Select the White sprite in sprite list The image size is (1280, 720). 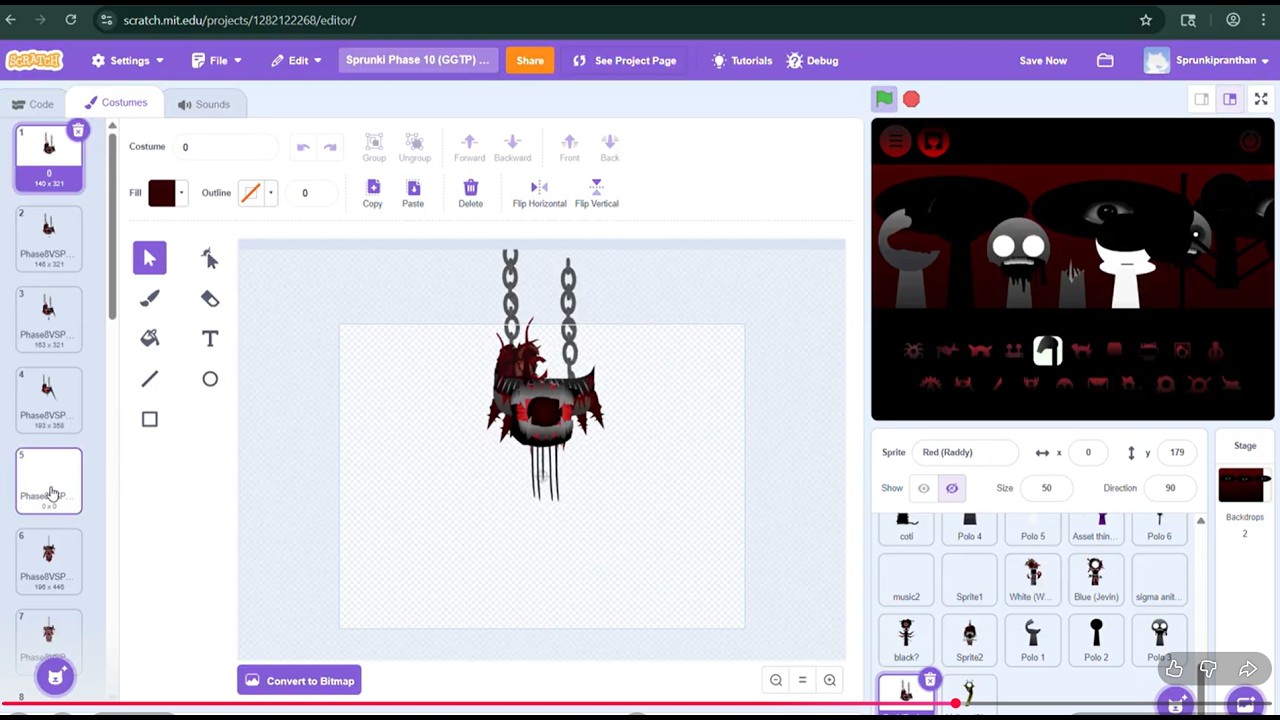click(1033, 581)
